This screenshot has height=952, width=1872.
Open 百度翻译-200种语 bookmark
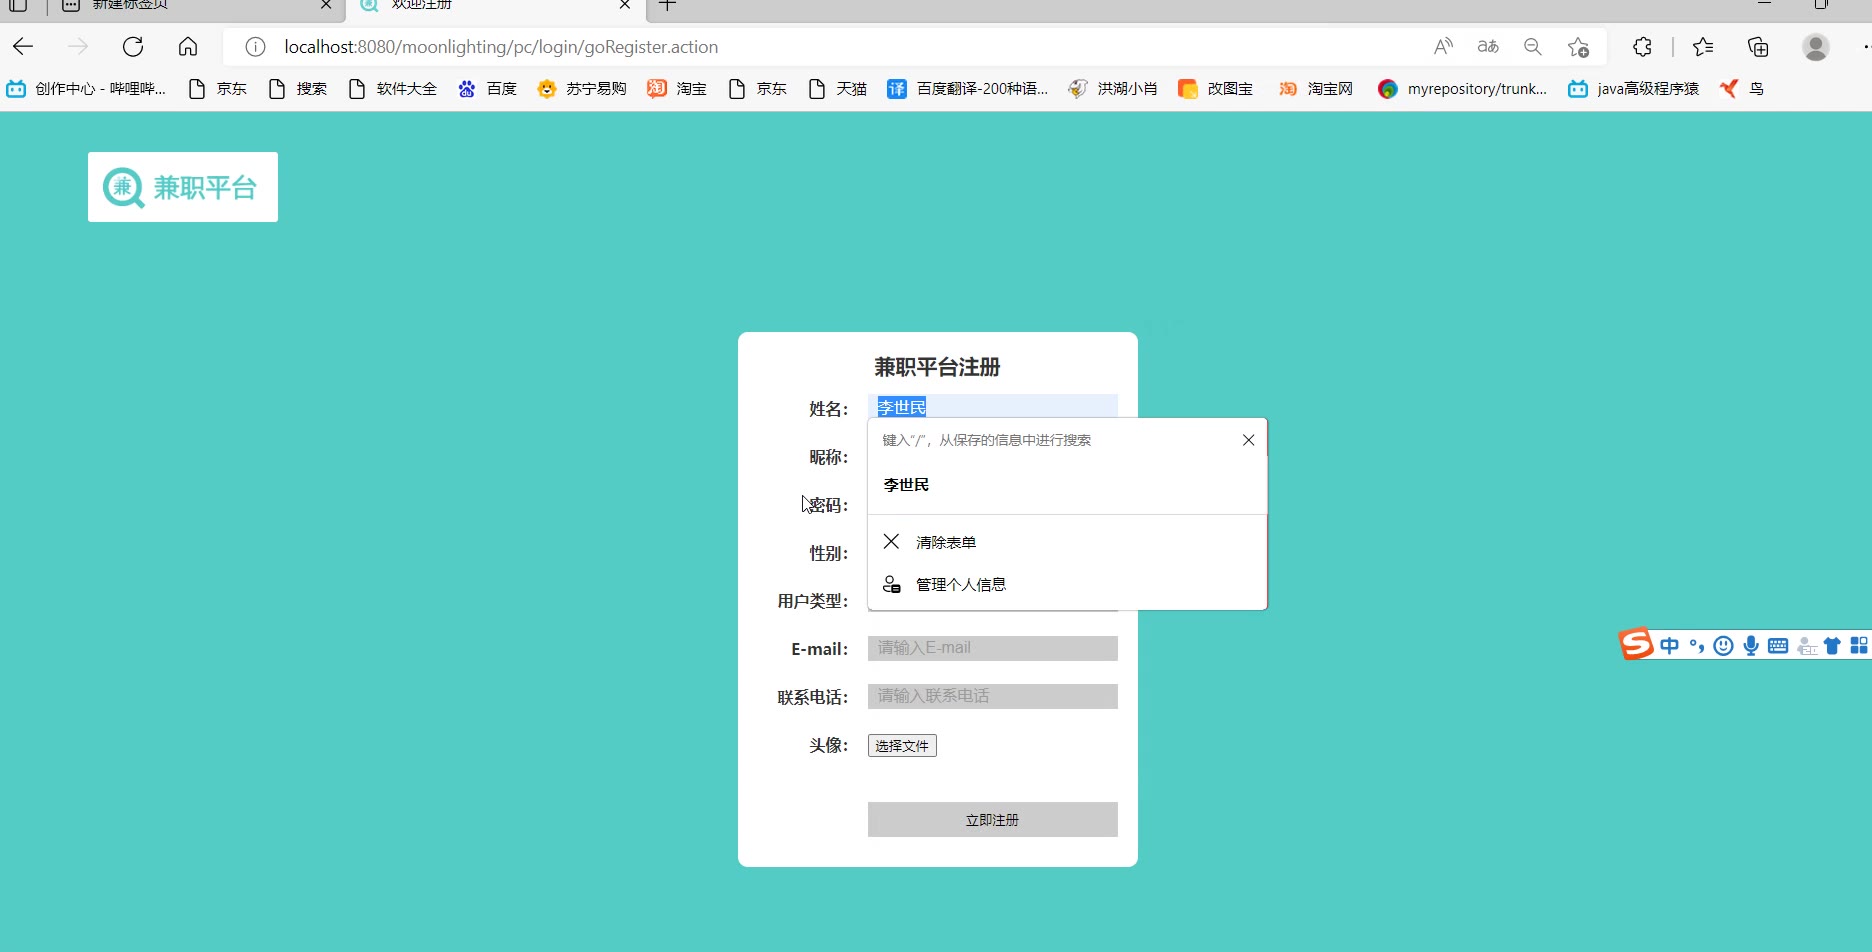click(967, 89)
